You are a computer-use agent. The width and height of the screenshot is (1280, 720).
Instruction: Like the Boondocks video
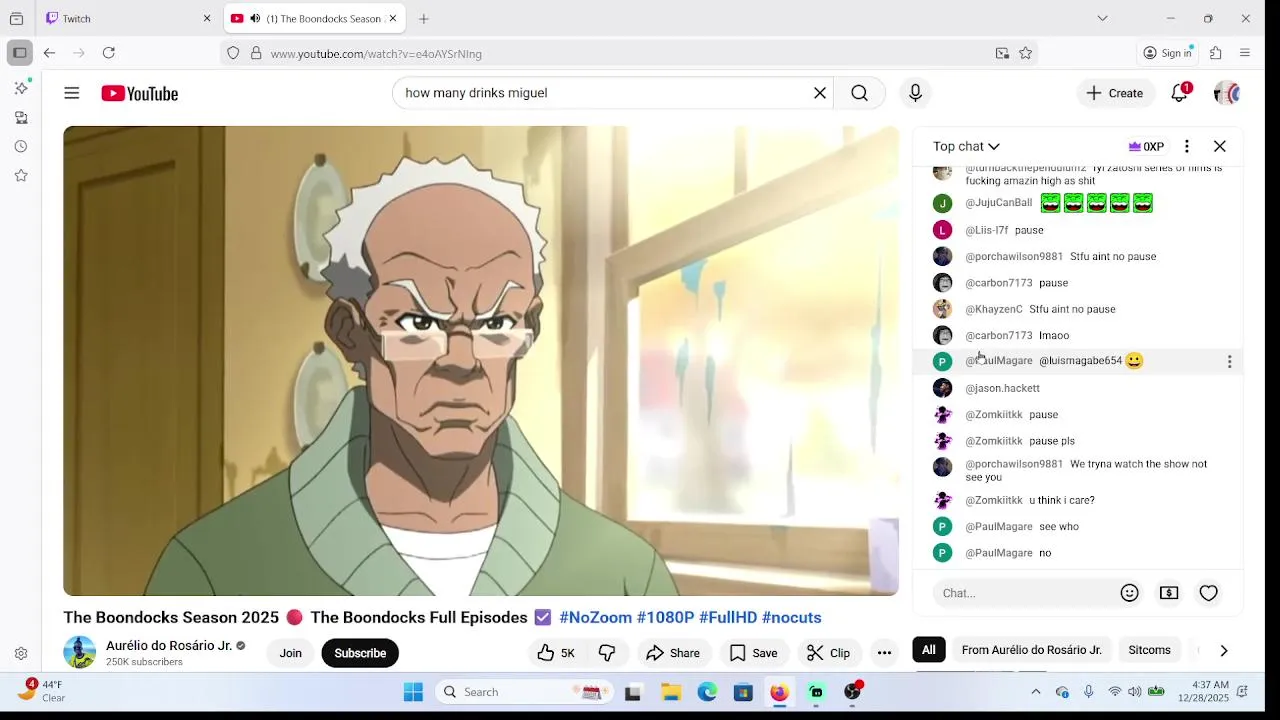pyautogui.click(x=556, y=653)
